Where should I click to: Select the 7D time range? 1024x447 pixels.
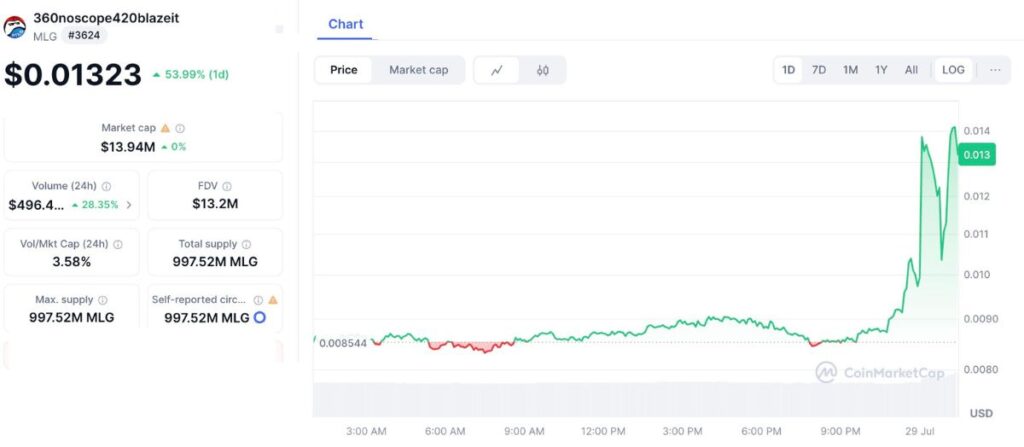[819, 70]
